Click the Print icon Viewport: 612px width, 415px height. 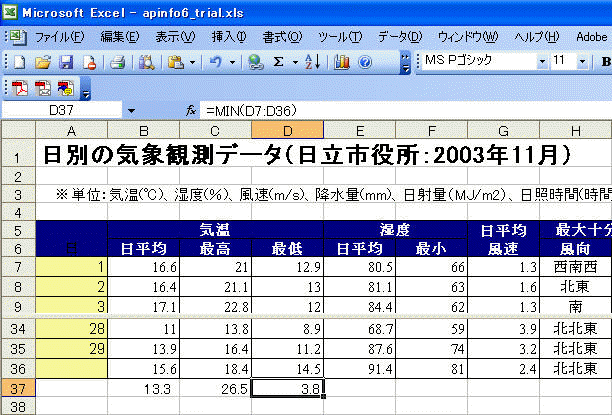coord(117,62)
